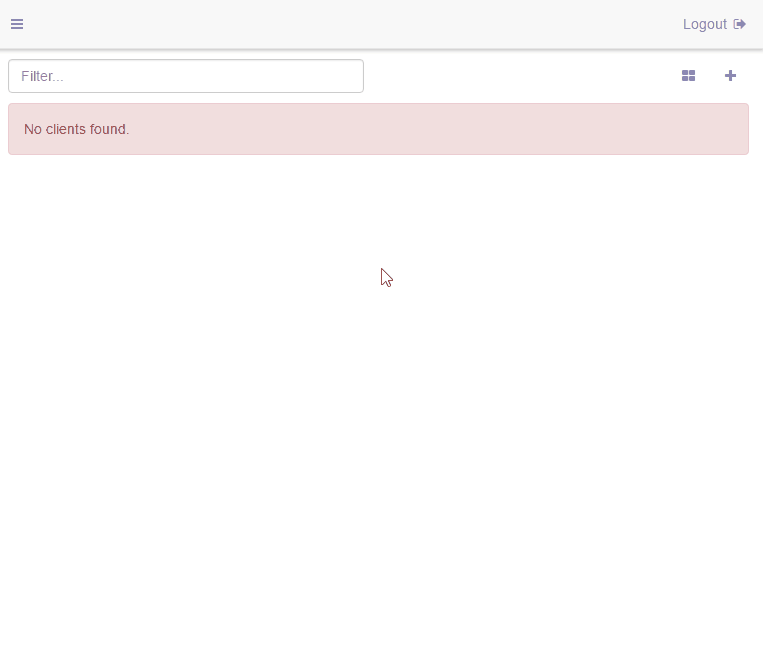
Task: Click the Logout link
Action: click(704, 24)
